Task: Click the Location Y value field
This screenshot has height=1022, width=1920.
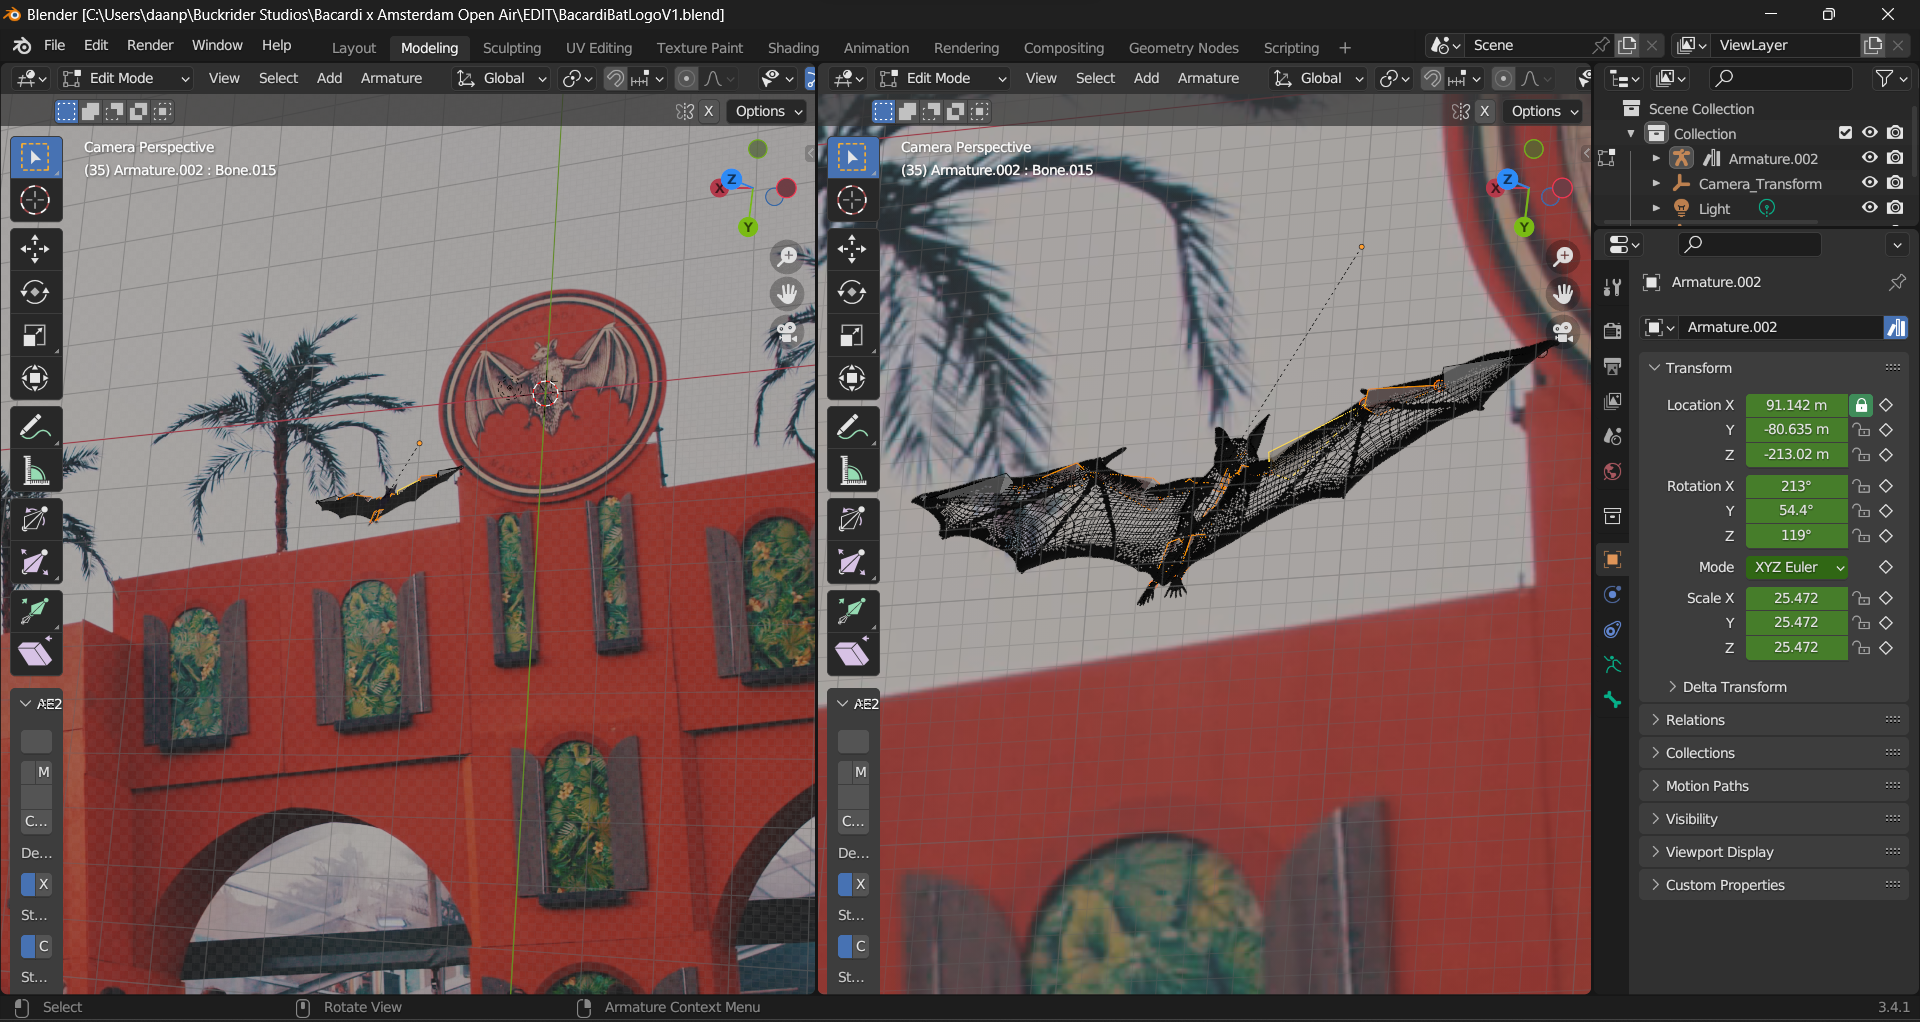Action: [1796, 430]
